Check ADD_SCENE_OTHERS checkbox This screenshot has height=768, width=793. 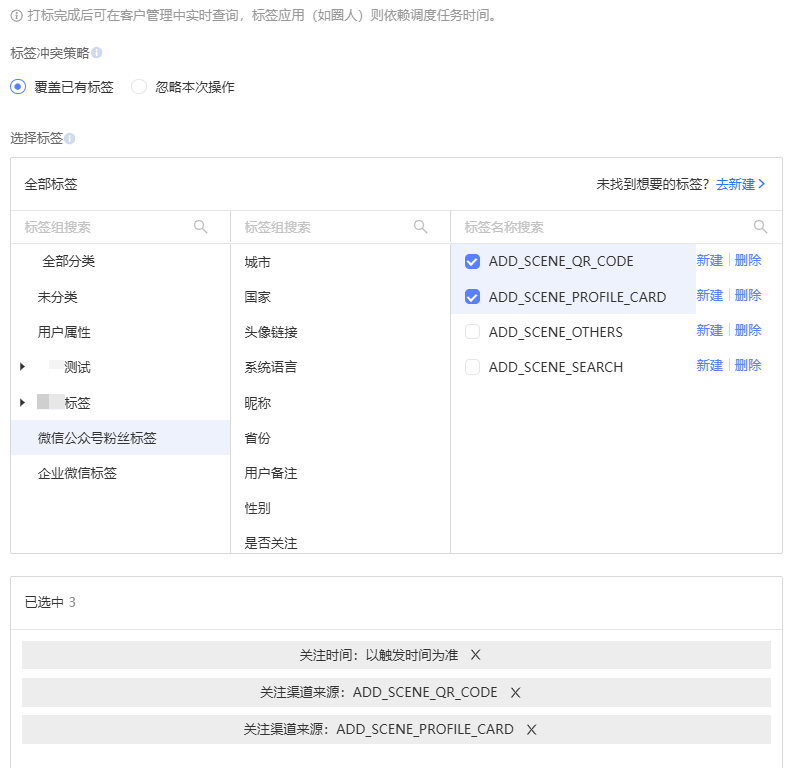click(x=472, y=332)
